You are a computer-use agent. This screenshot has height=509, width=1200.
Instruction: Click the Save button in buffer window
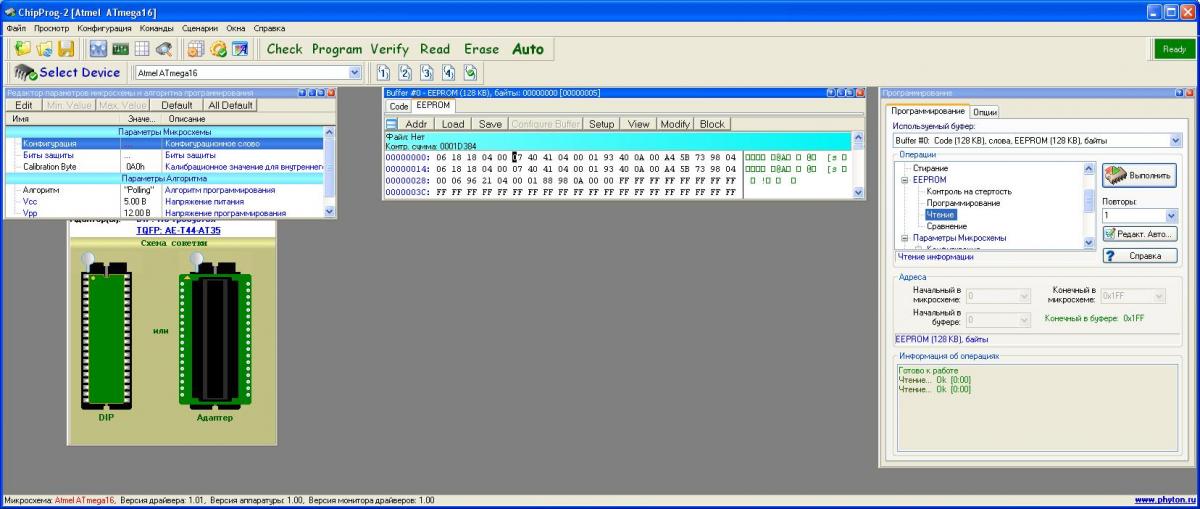pyautogui.click(x=490, y=124)
